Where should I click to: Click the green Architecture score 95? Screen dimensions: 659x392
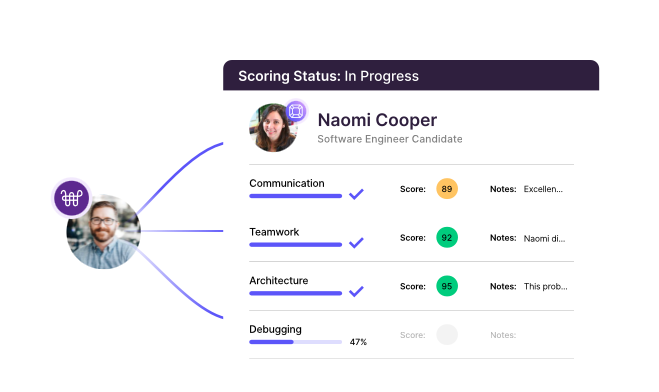pyautogui.click(x=447, y=286)
